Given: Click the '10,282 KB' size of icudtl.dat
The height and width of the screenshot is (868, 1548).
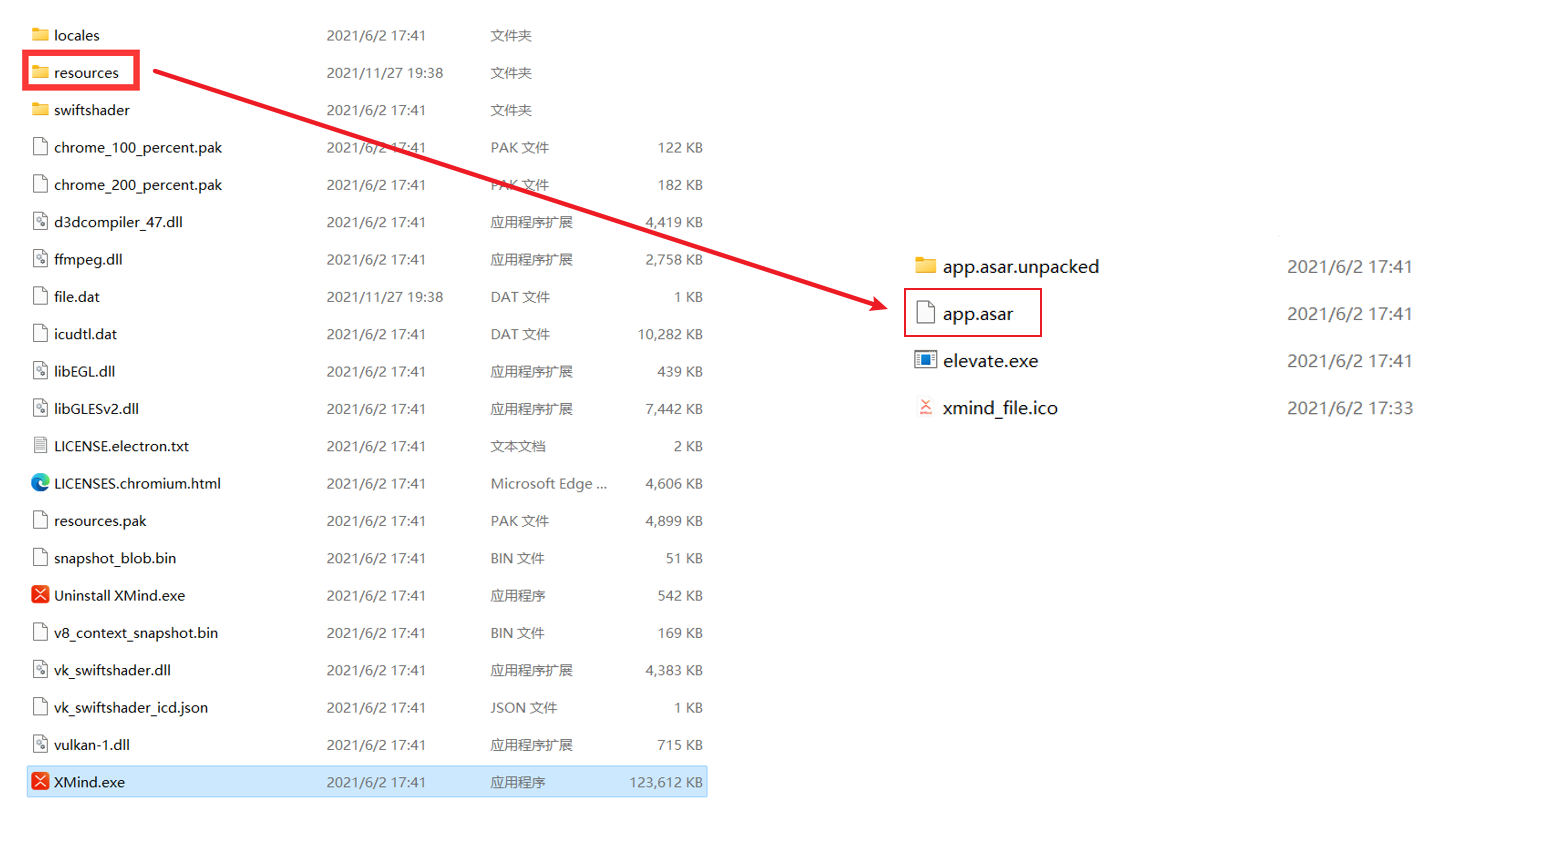Looking at the screenshot, I should click(x=670, y=334).
